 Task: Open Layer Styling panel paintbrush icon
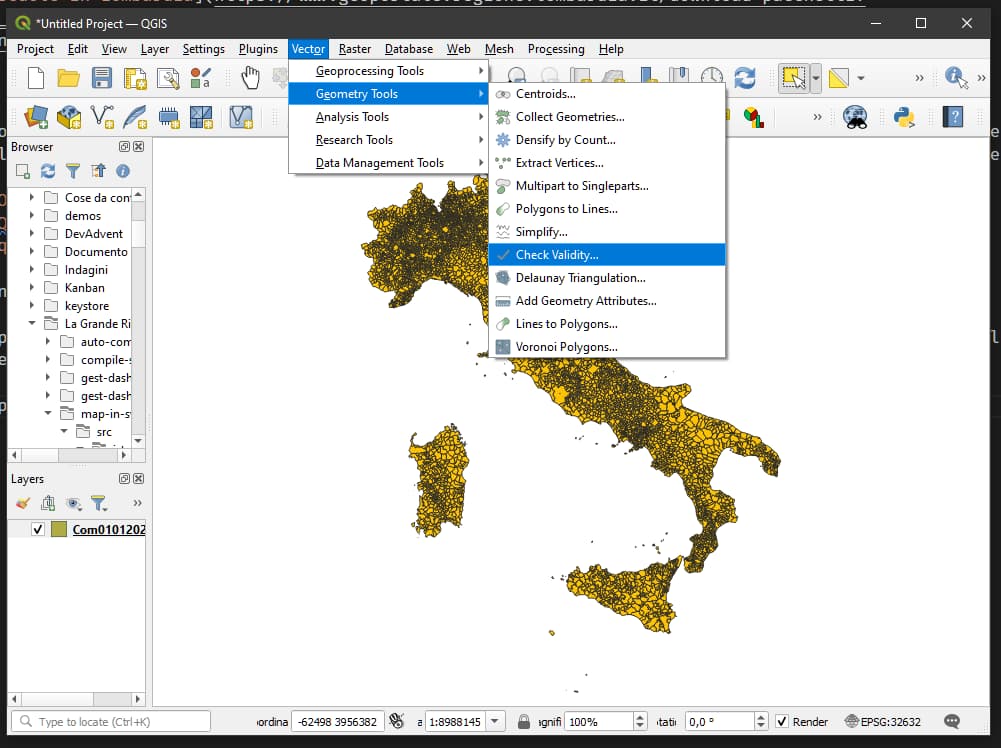pyautogui.click(x=23, y=504)
